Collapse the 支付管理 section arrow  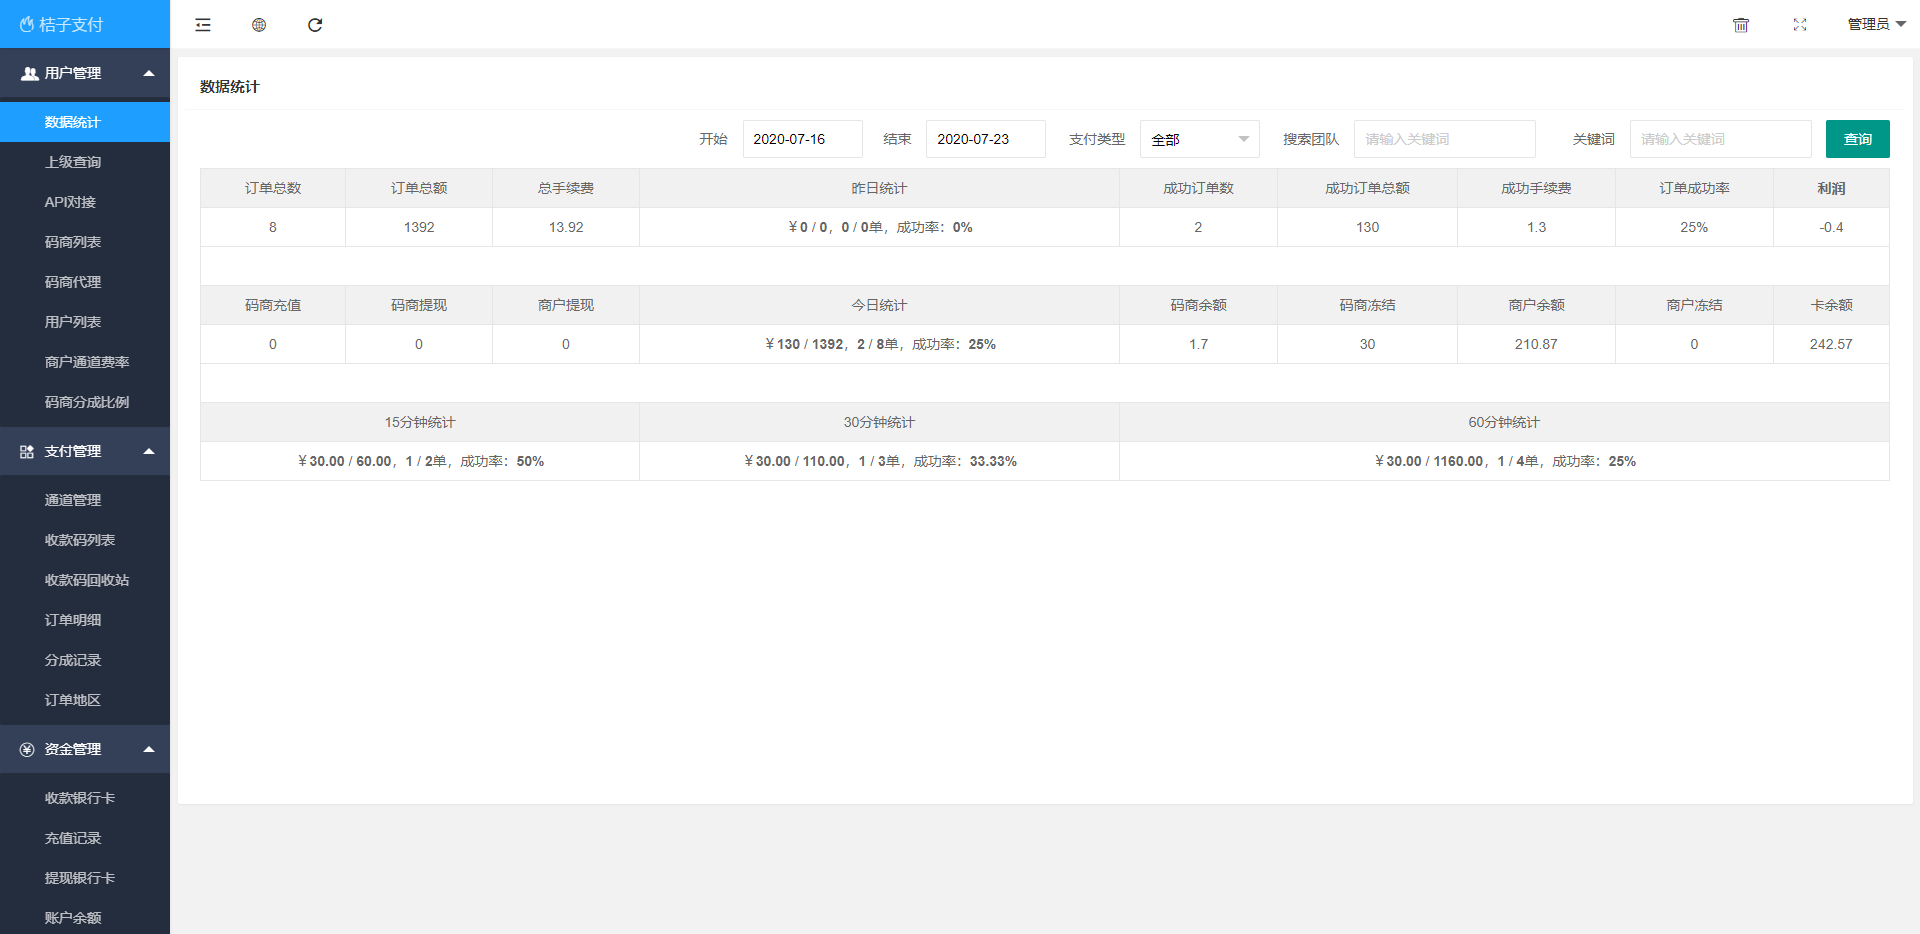[x=149, y=452]
